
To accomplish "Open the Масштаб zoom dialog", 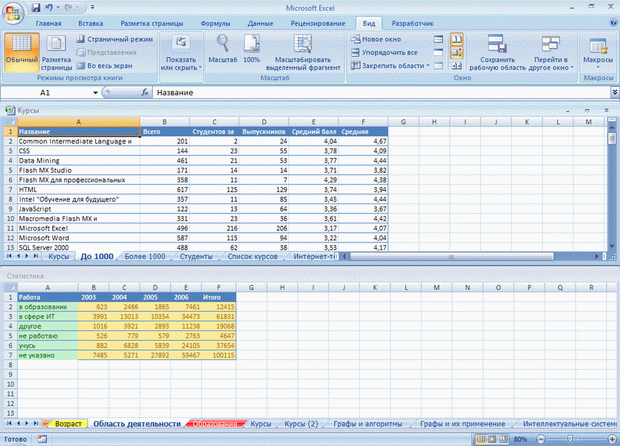I will [222, 50].
